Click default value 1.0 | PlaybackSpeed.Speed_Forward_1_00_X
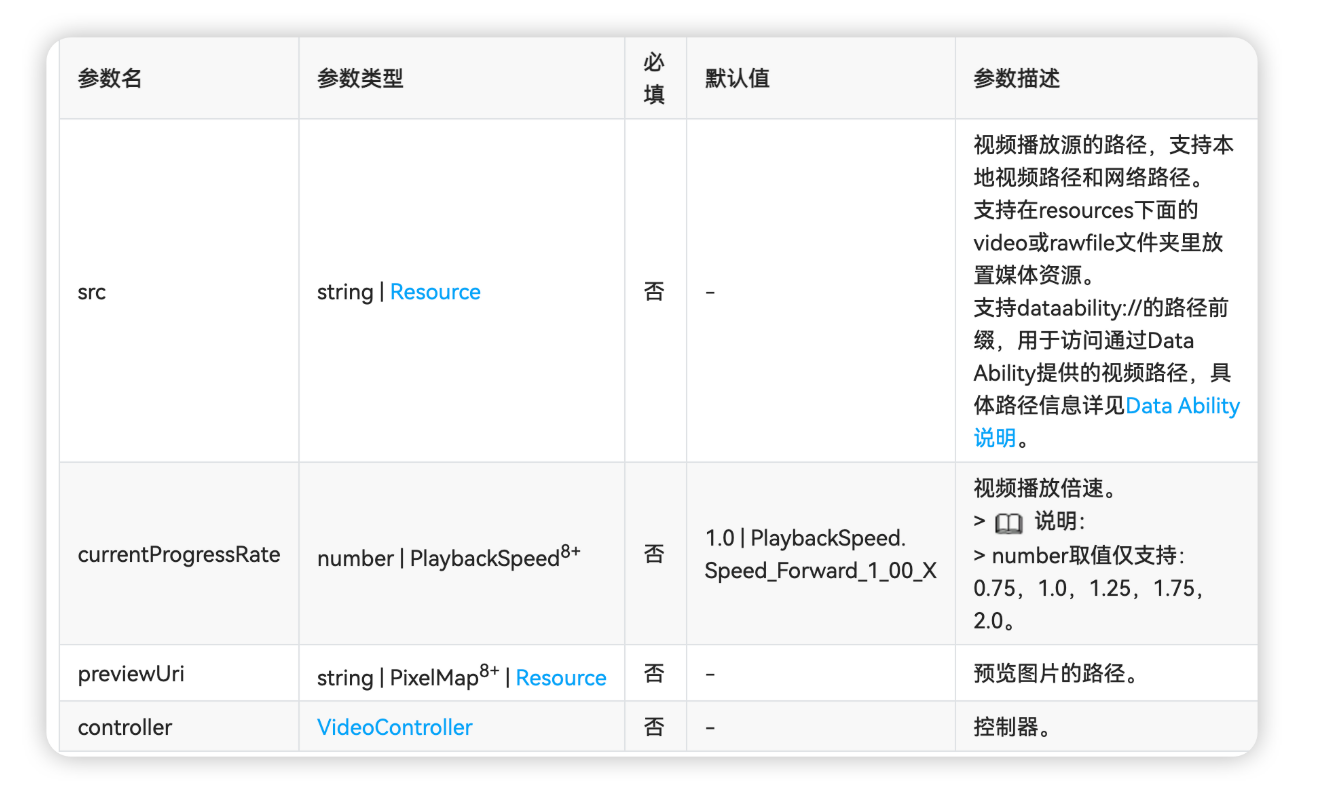The image size is (1318, 804). (x=821, y=554)
